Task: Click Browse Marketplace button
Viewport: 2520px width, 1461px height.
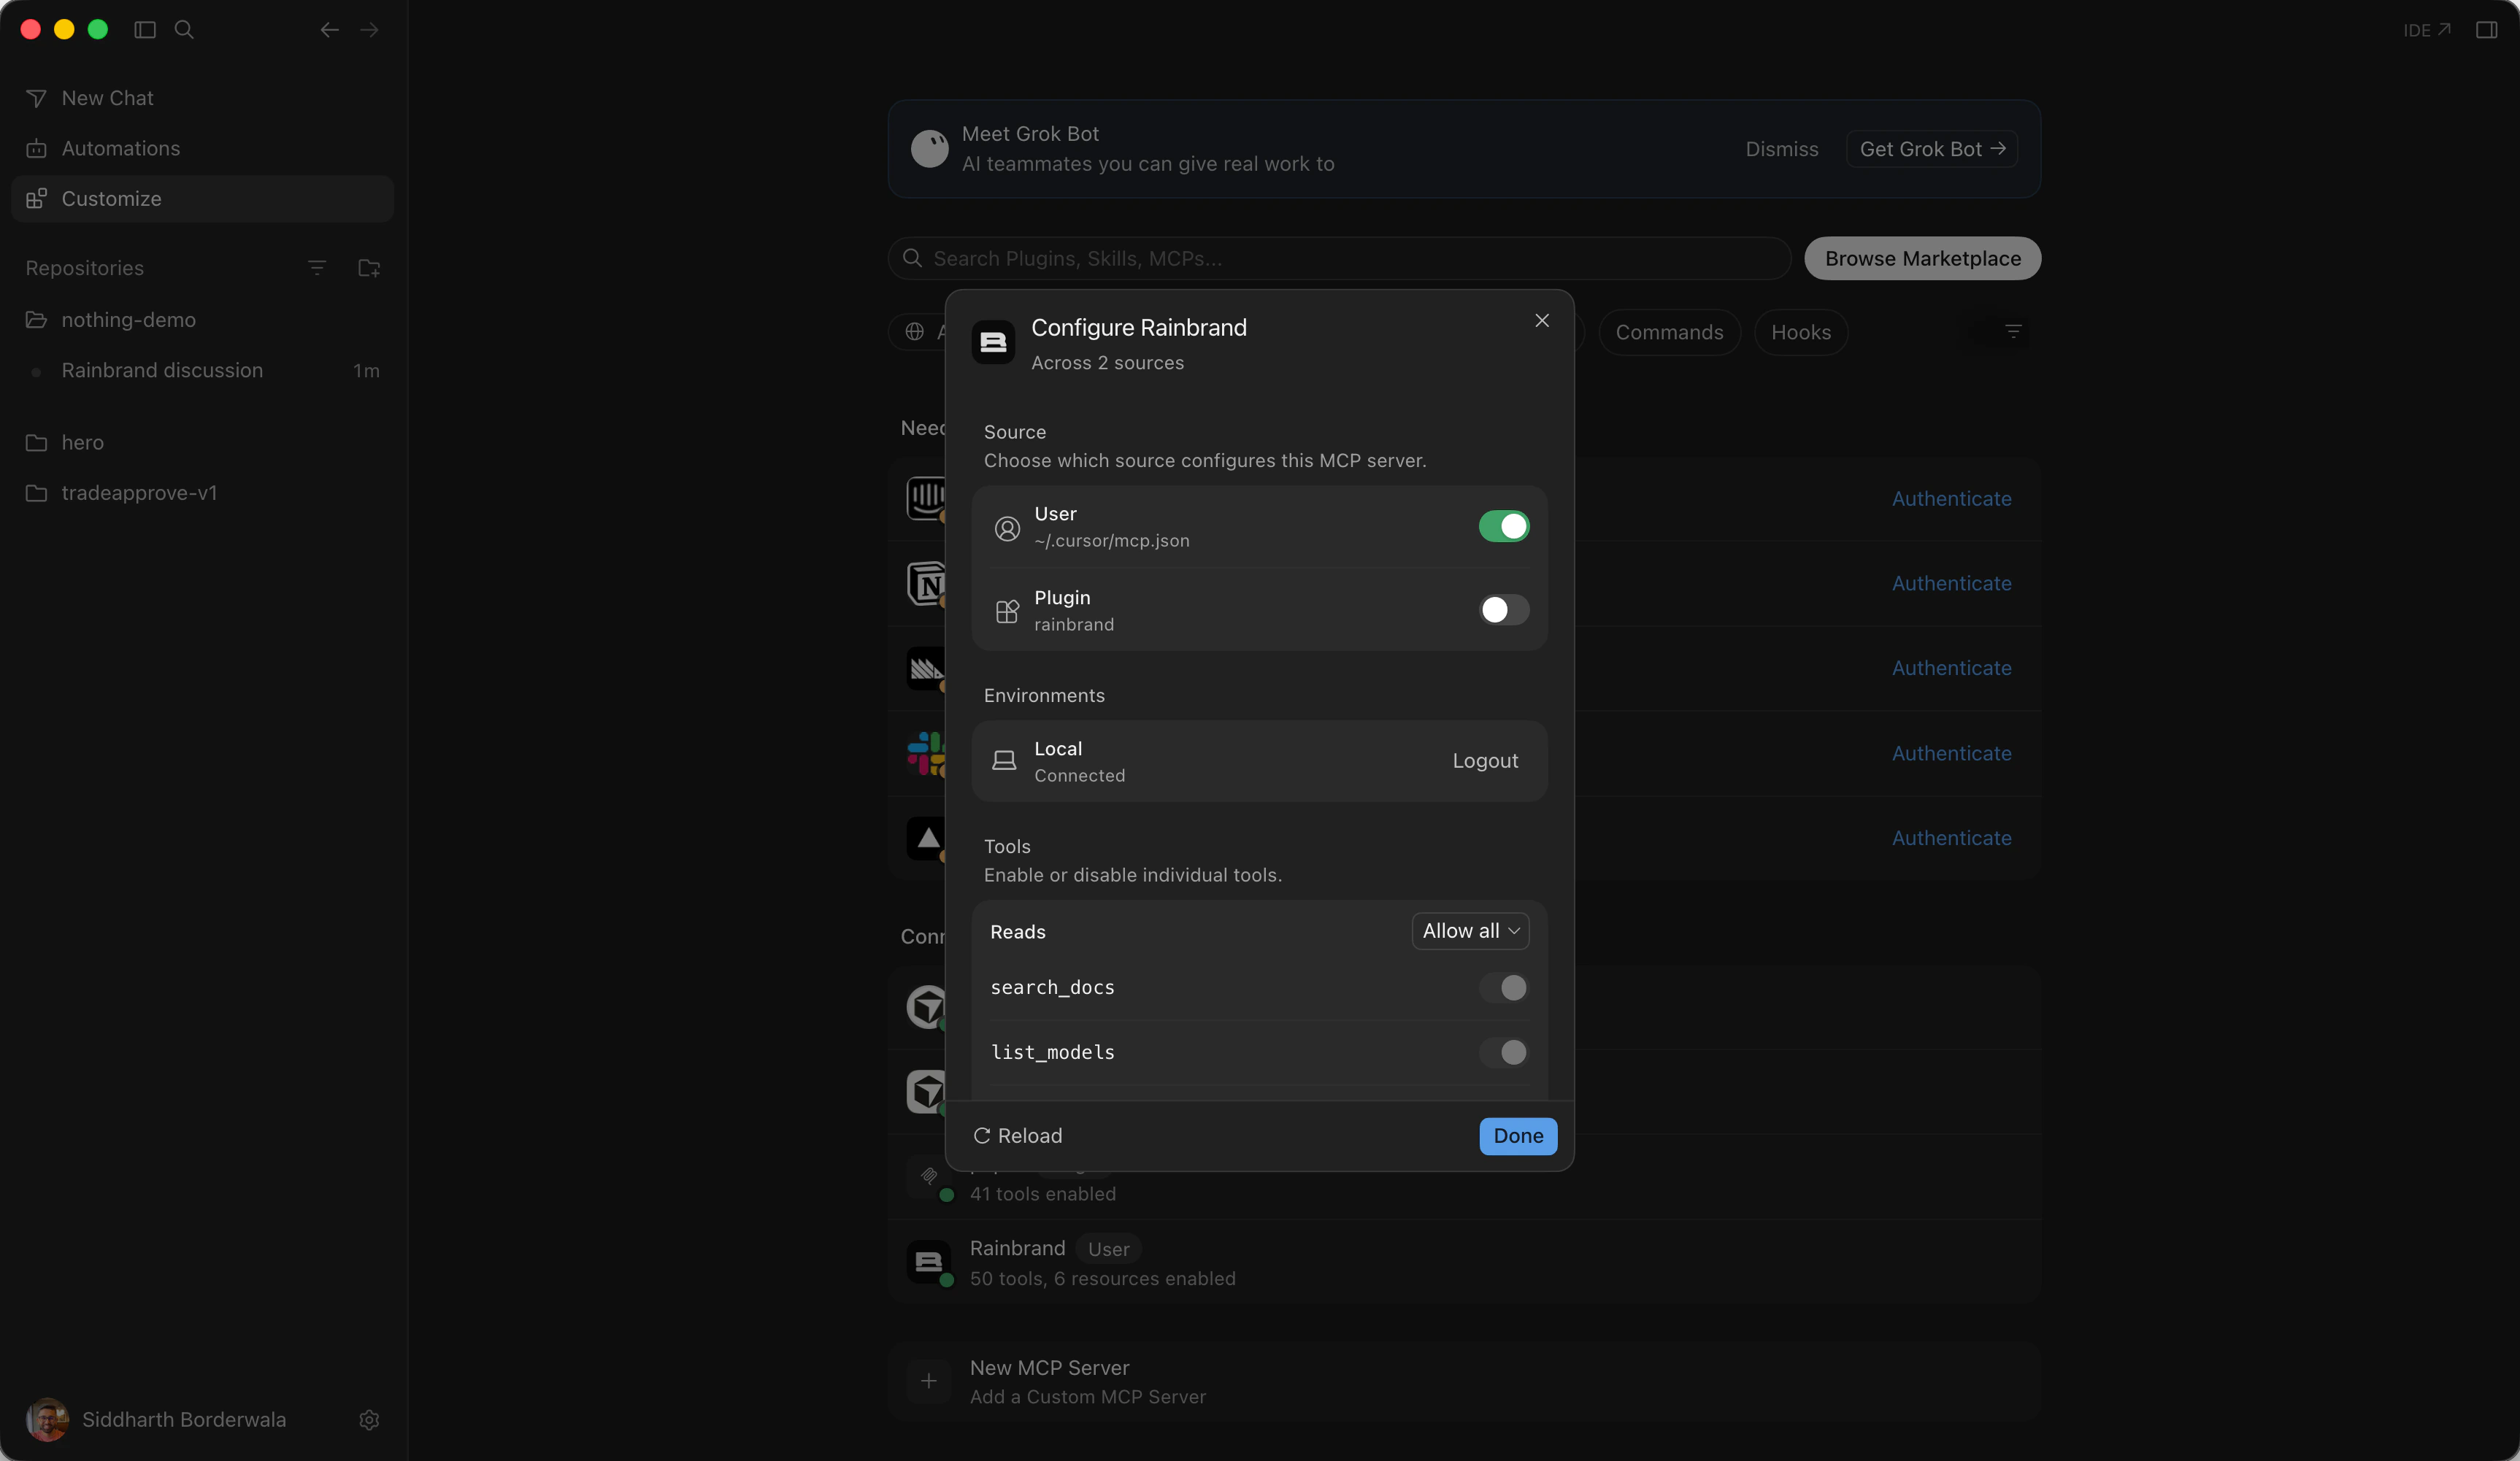Action: tap(1922, 258)
